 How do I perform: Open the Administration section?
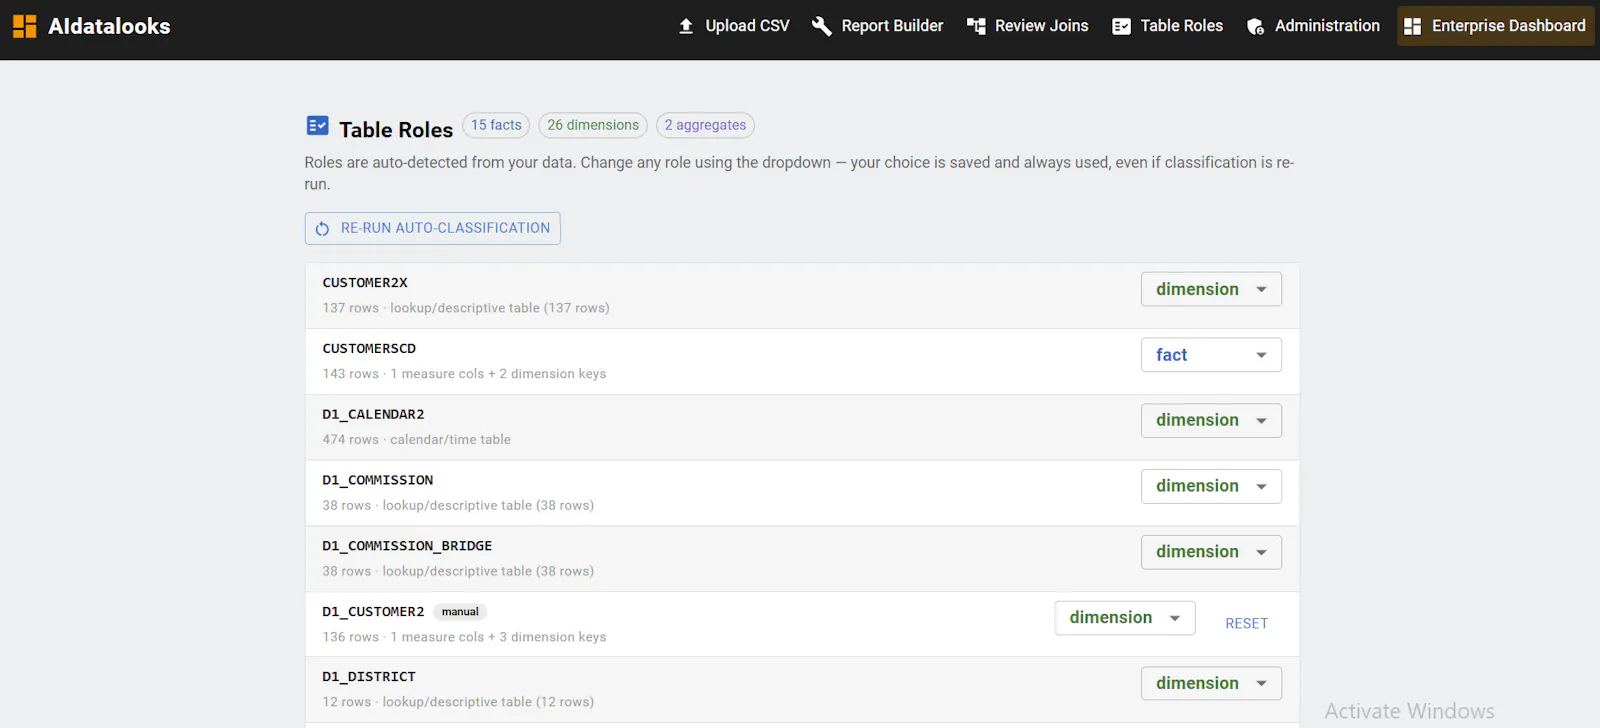[x=1313, y=26]
